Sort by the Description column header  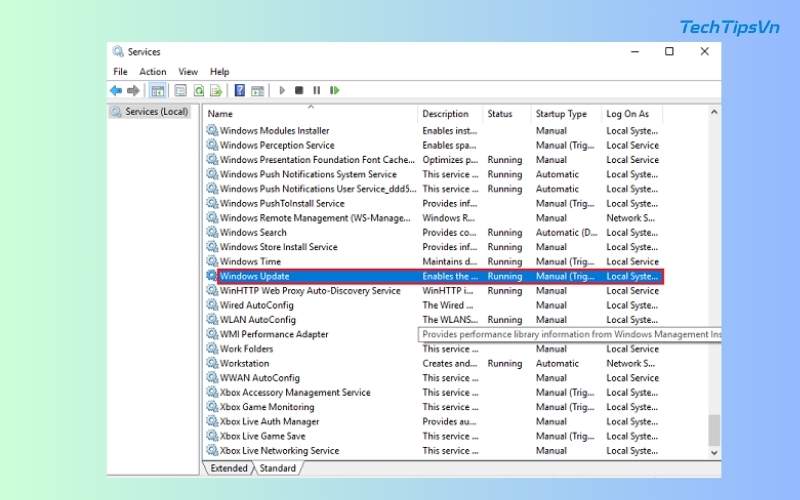pyautogui.click(x=450, y=114)
